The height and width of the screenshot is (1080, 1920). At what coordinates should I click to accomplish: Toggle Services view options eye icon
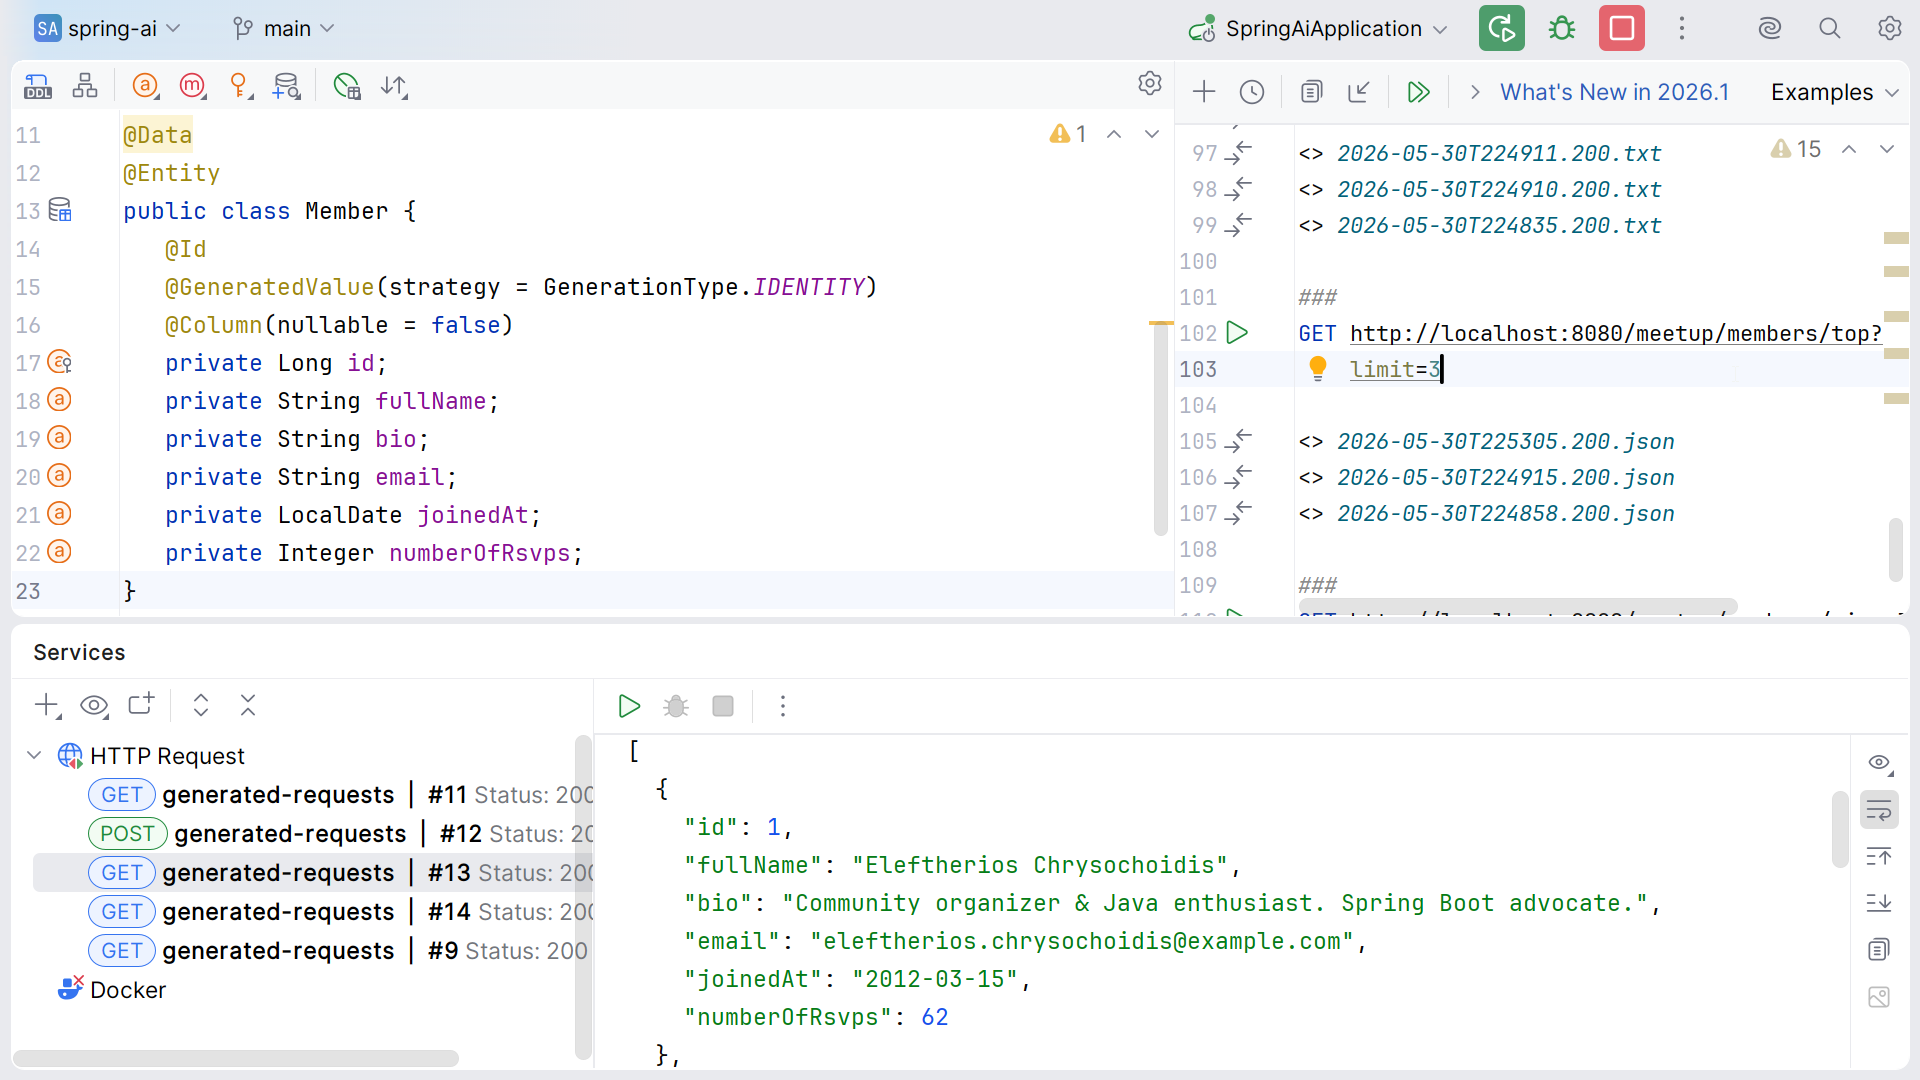click(94, 705)
